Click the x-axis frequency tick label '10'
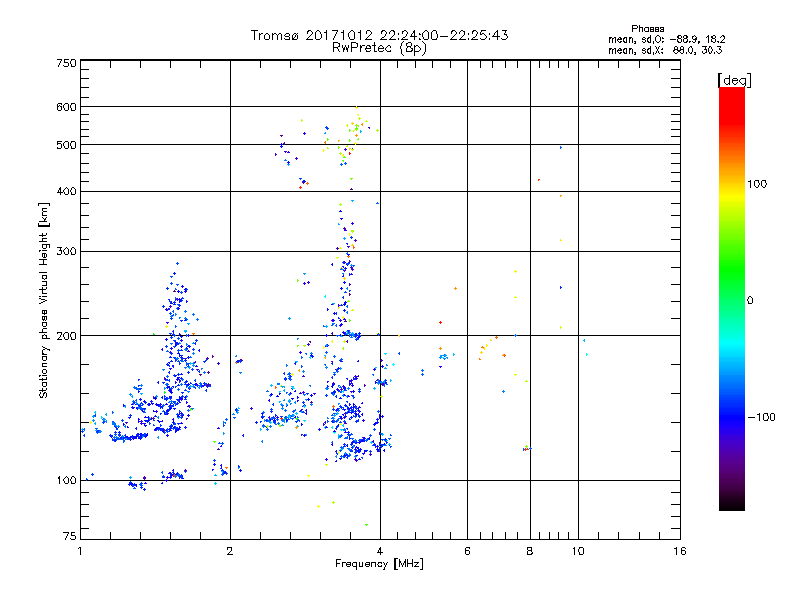Viewport: 800px width, 600px height. tap(578, 551)
